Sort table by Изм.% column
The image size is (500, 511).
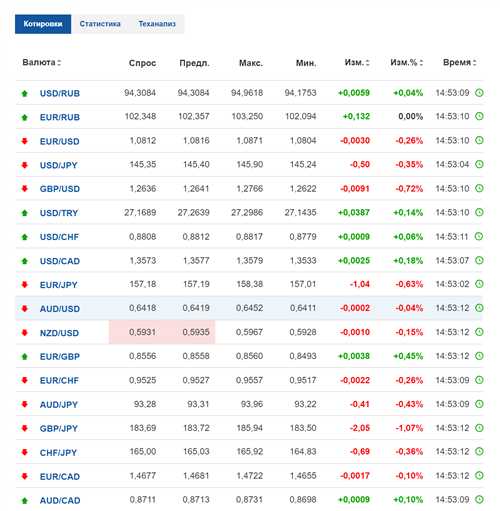[406, 62]
